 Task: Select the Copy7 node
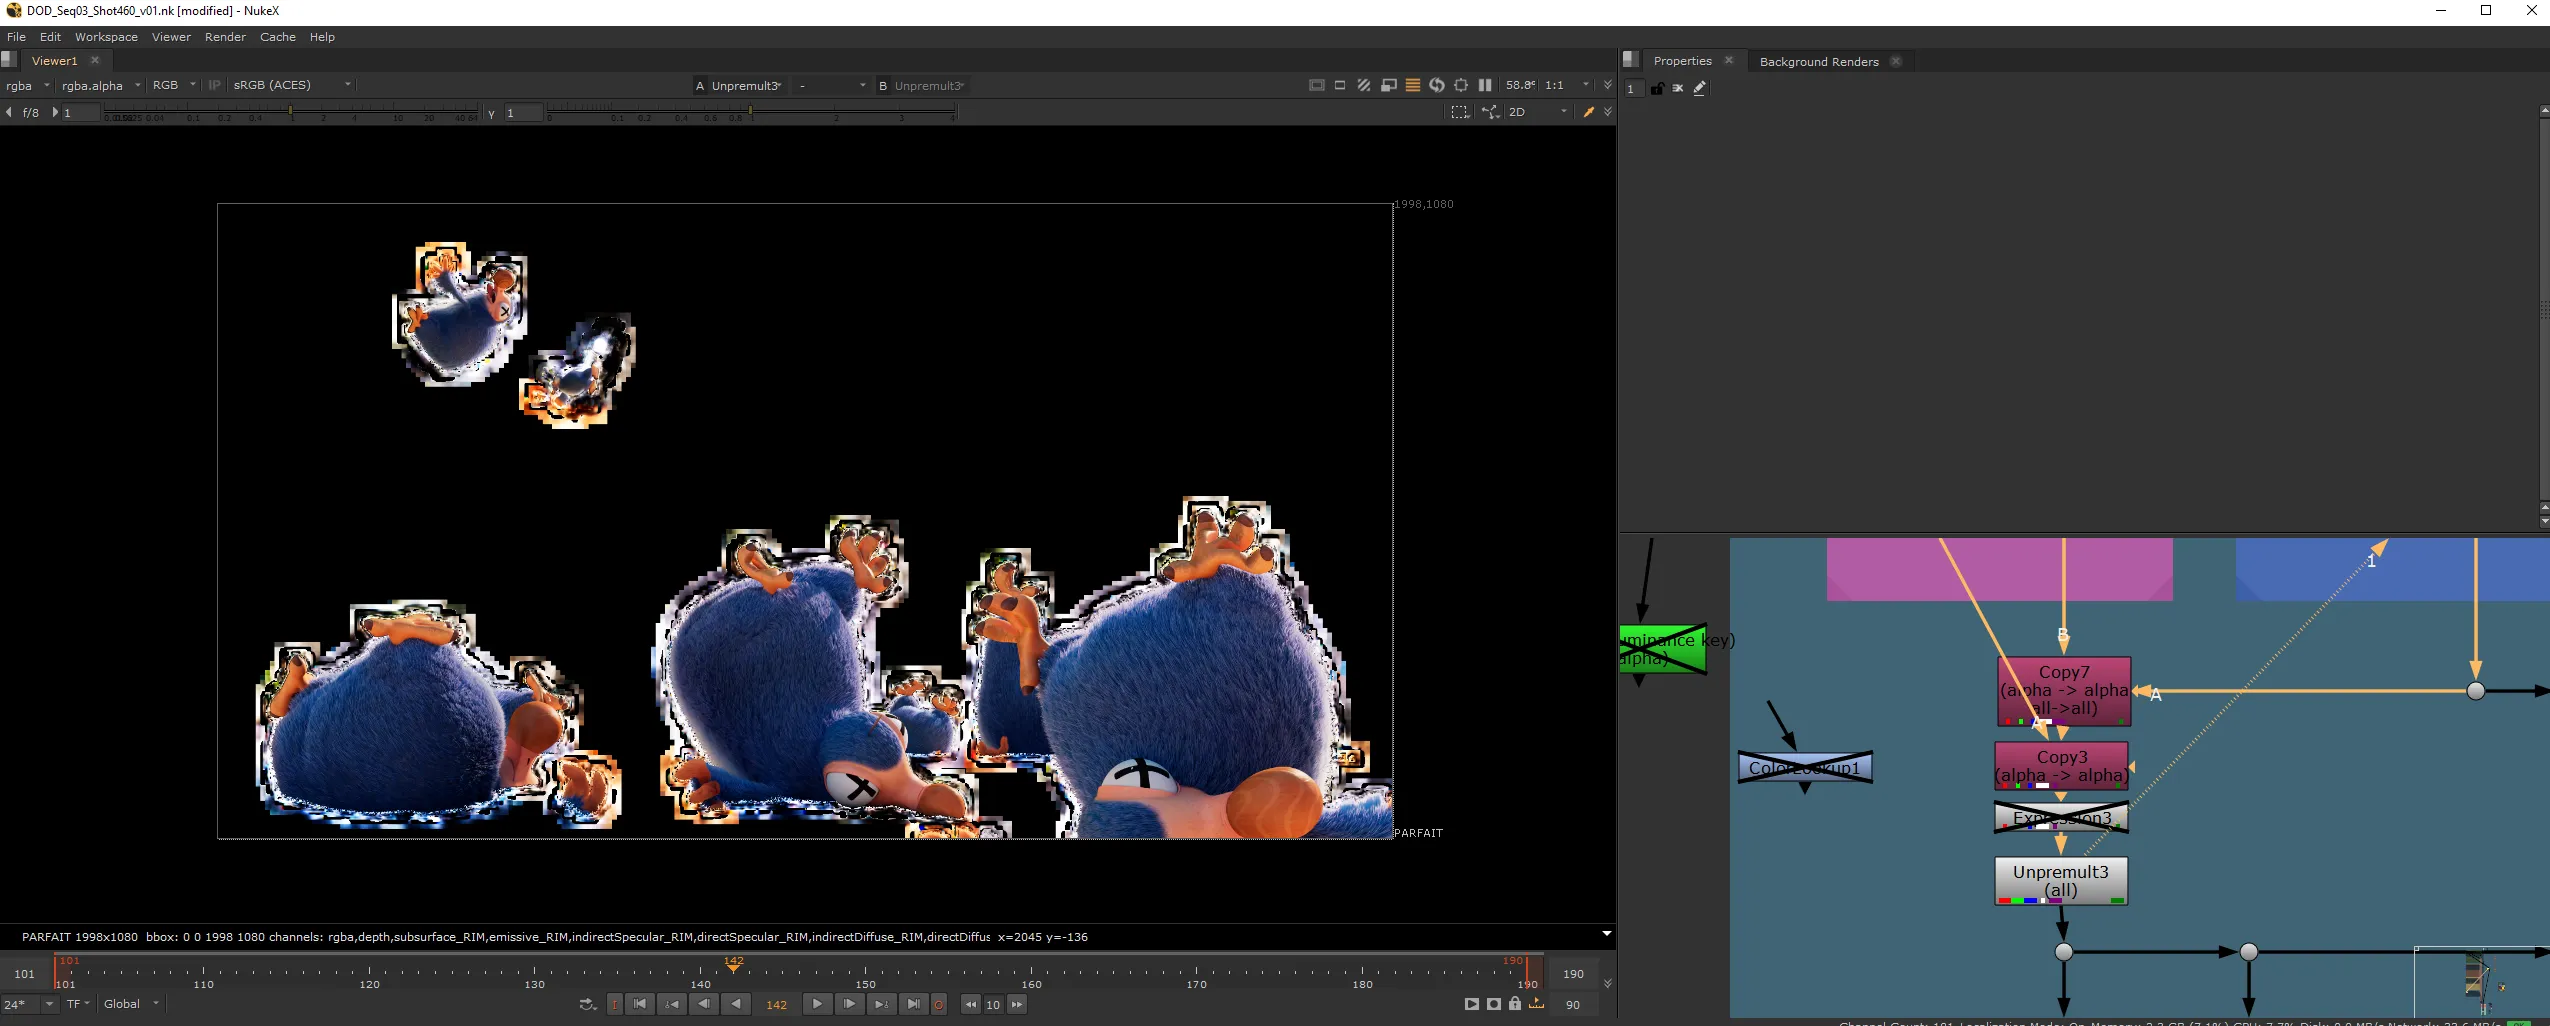2064,691
